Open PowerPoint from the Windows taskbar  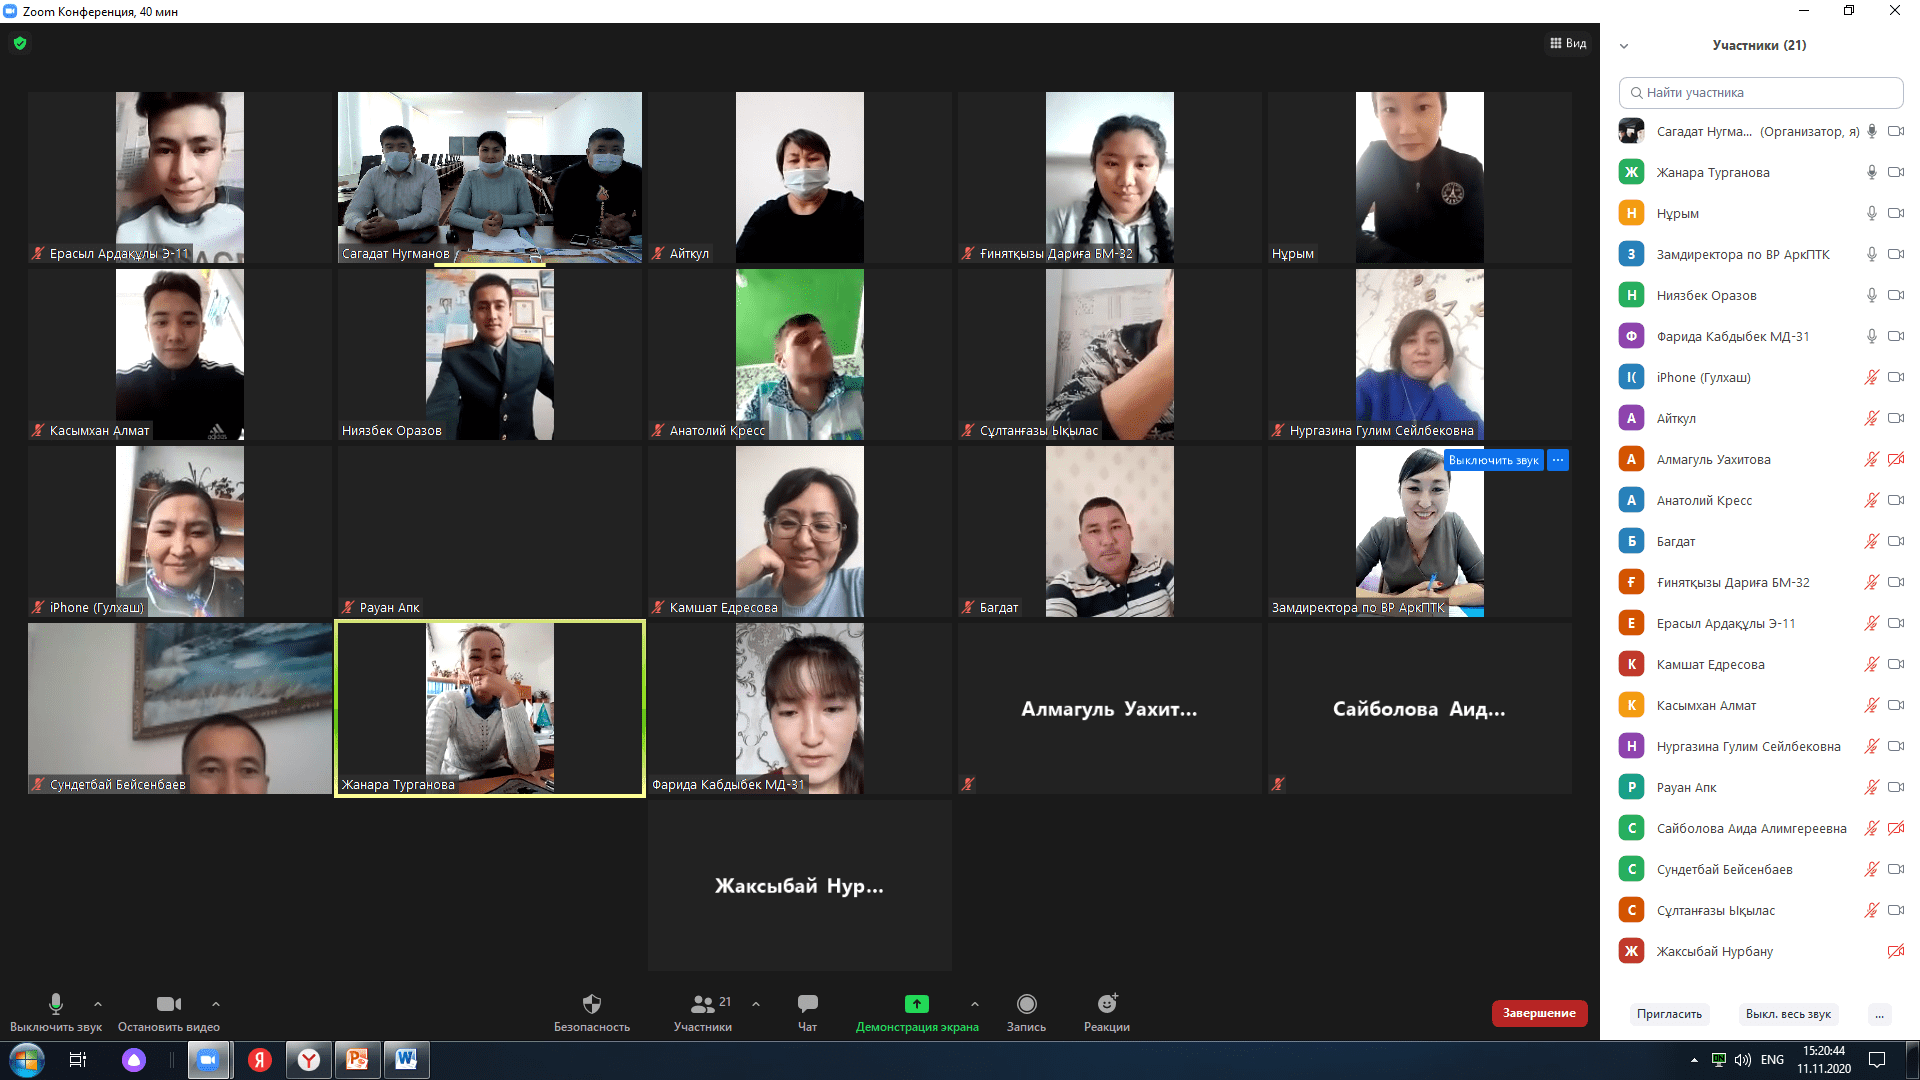click(357, 1059)
